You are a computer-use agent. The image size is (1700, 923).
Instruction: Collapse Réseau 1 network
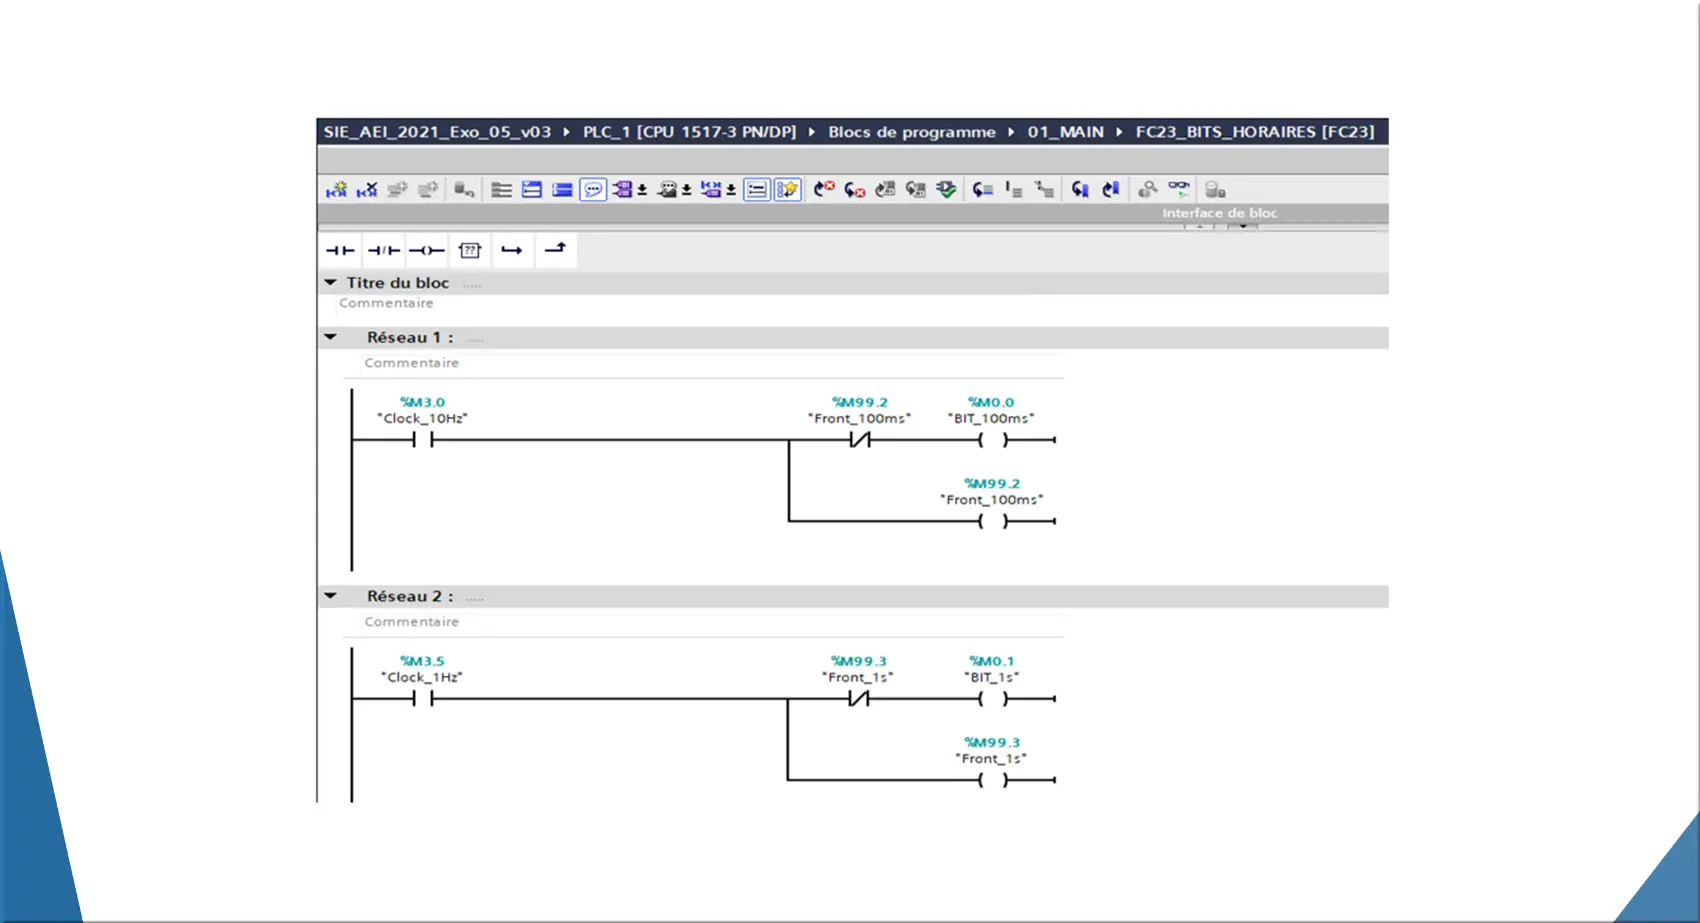[331, 338]
